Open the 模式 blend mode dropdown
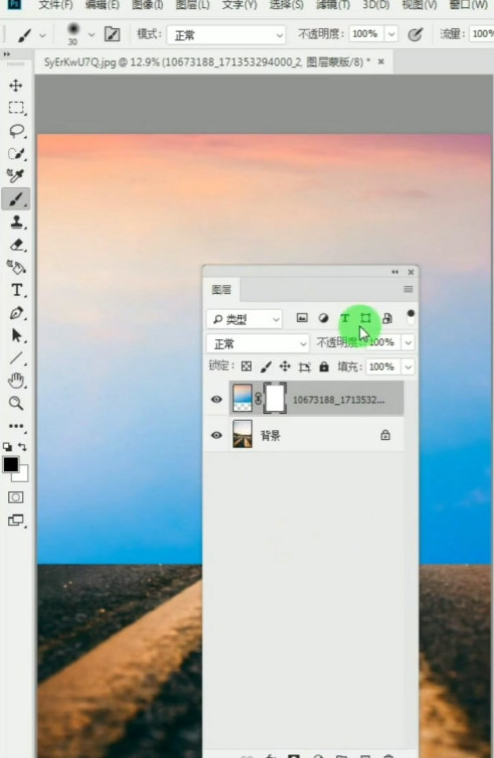 (x=226, y=35)
